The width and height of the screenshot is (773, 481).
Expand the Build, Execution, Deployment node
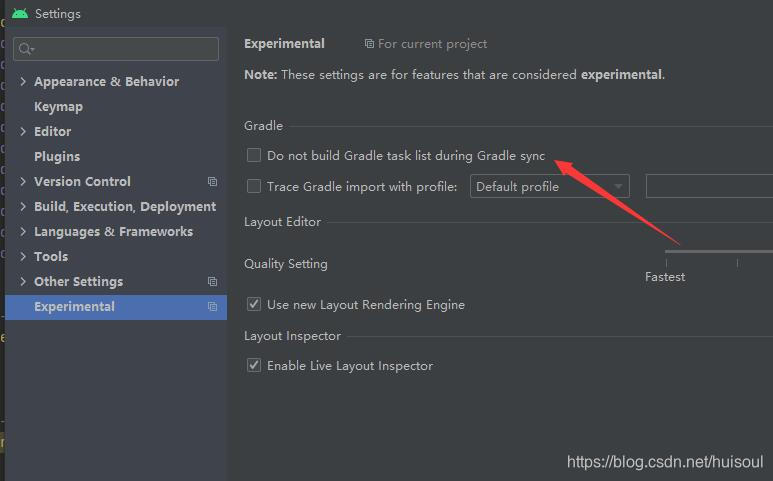pyautogui.click(x=23, y=207)
